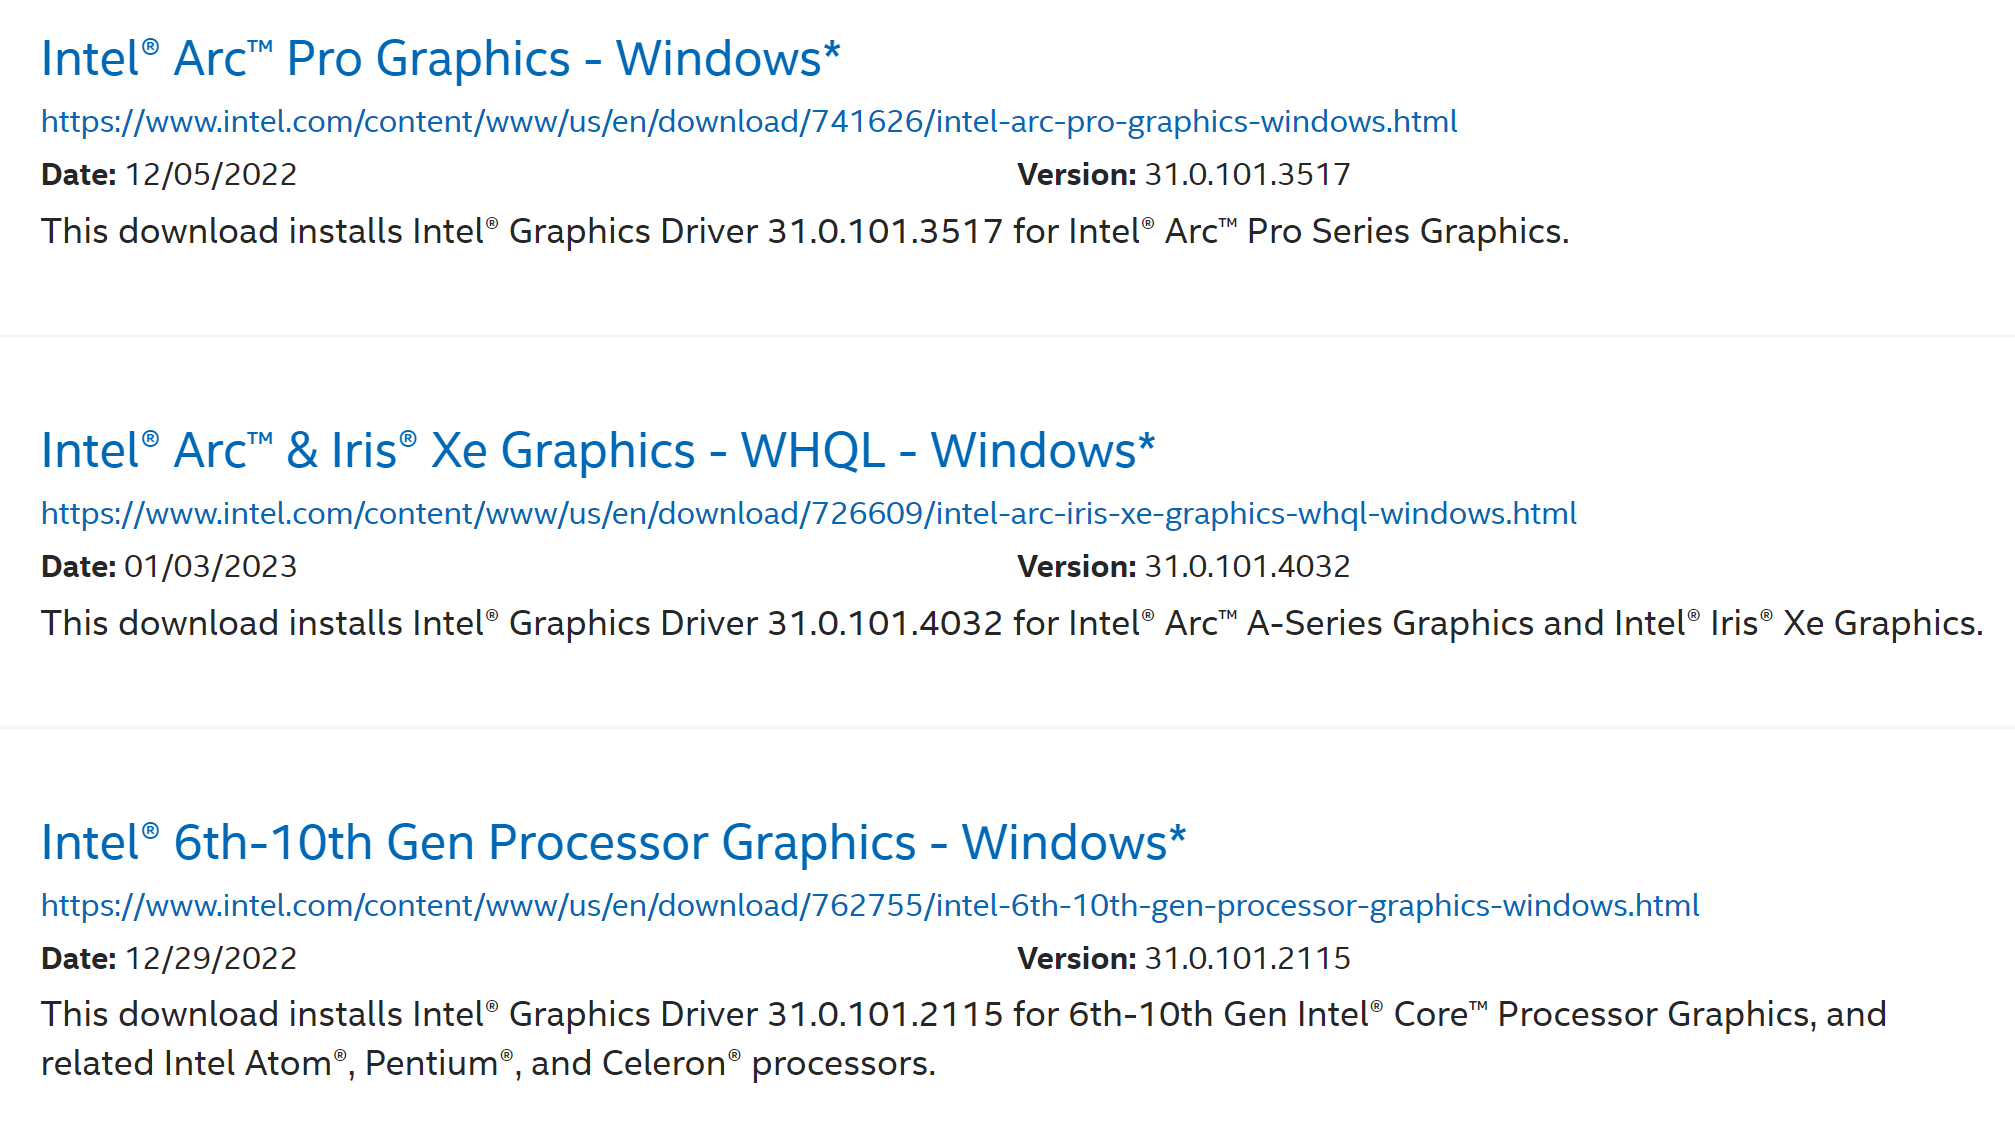The image size is (2015, 1125).
Task: Click the date value 12/29/2022
Action: [x=210, y=959]
